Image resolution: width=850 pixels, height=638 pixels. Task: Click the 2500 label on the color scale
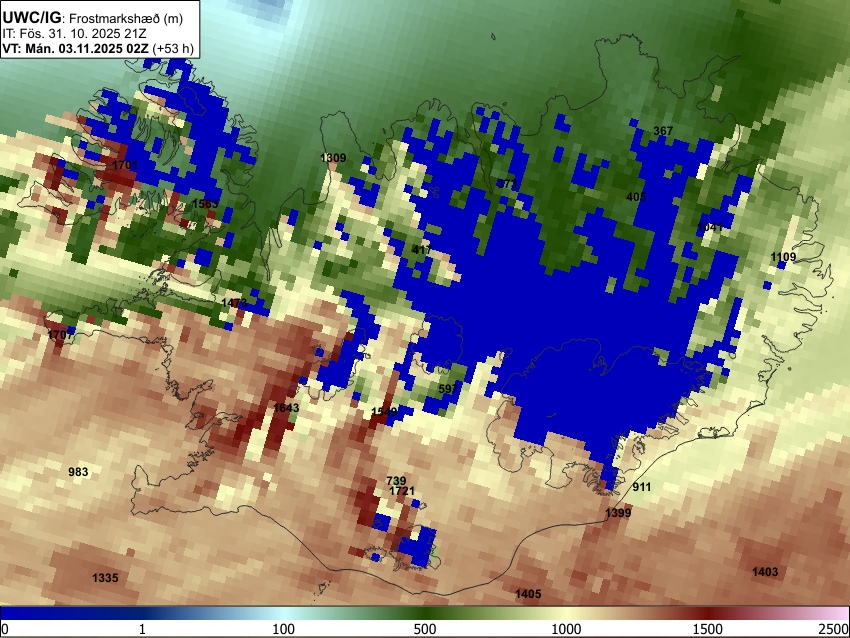834,629
